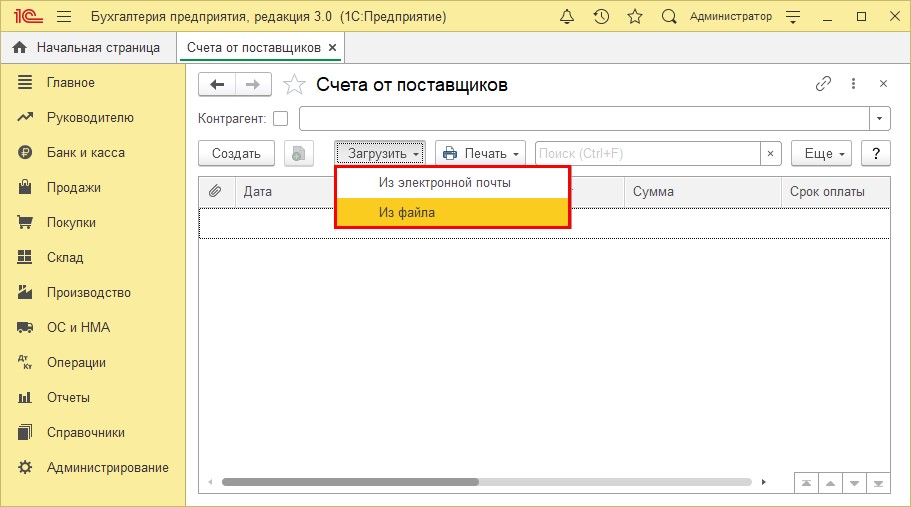Open the history clock icon
911x507 pixels.
[x=601, y=17]
